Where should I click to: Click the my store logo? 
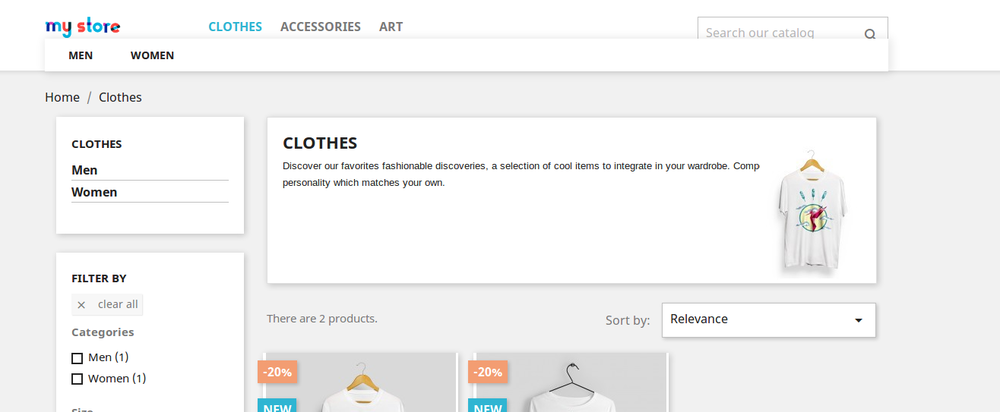[83, 27]
